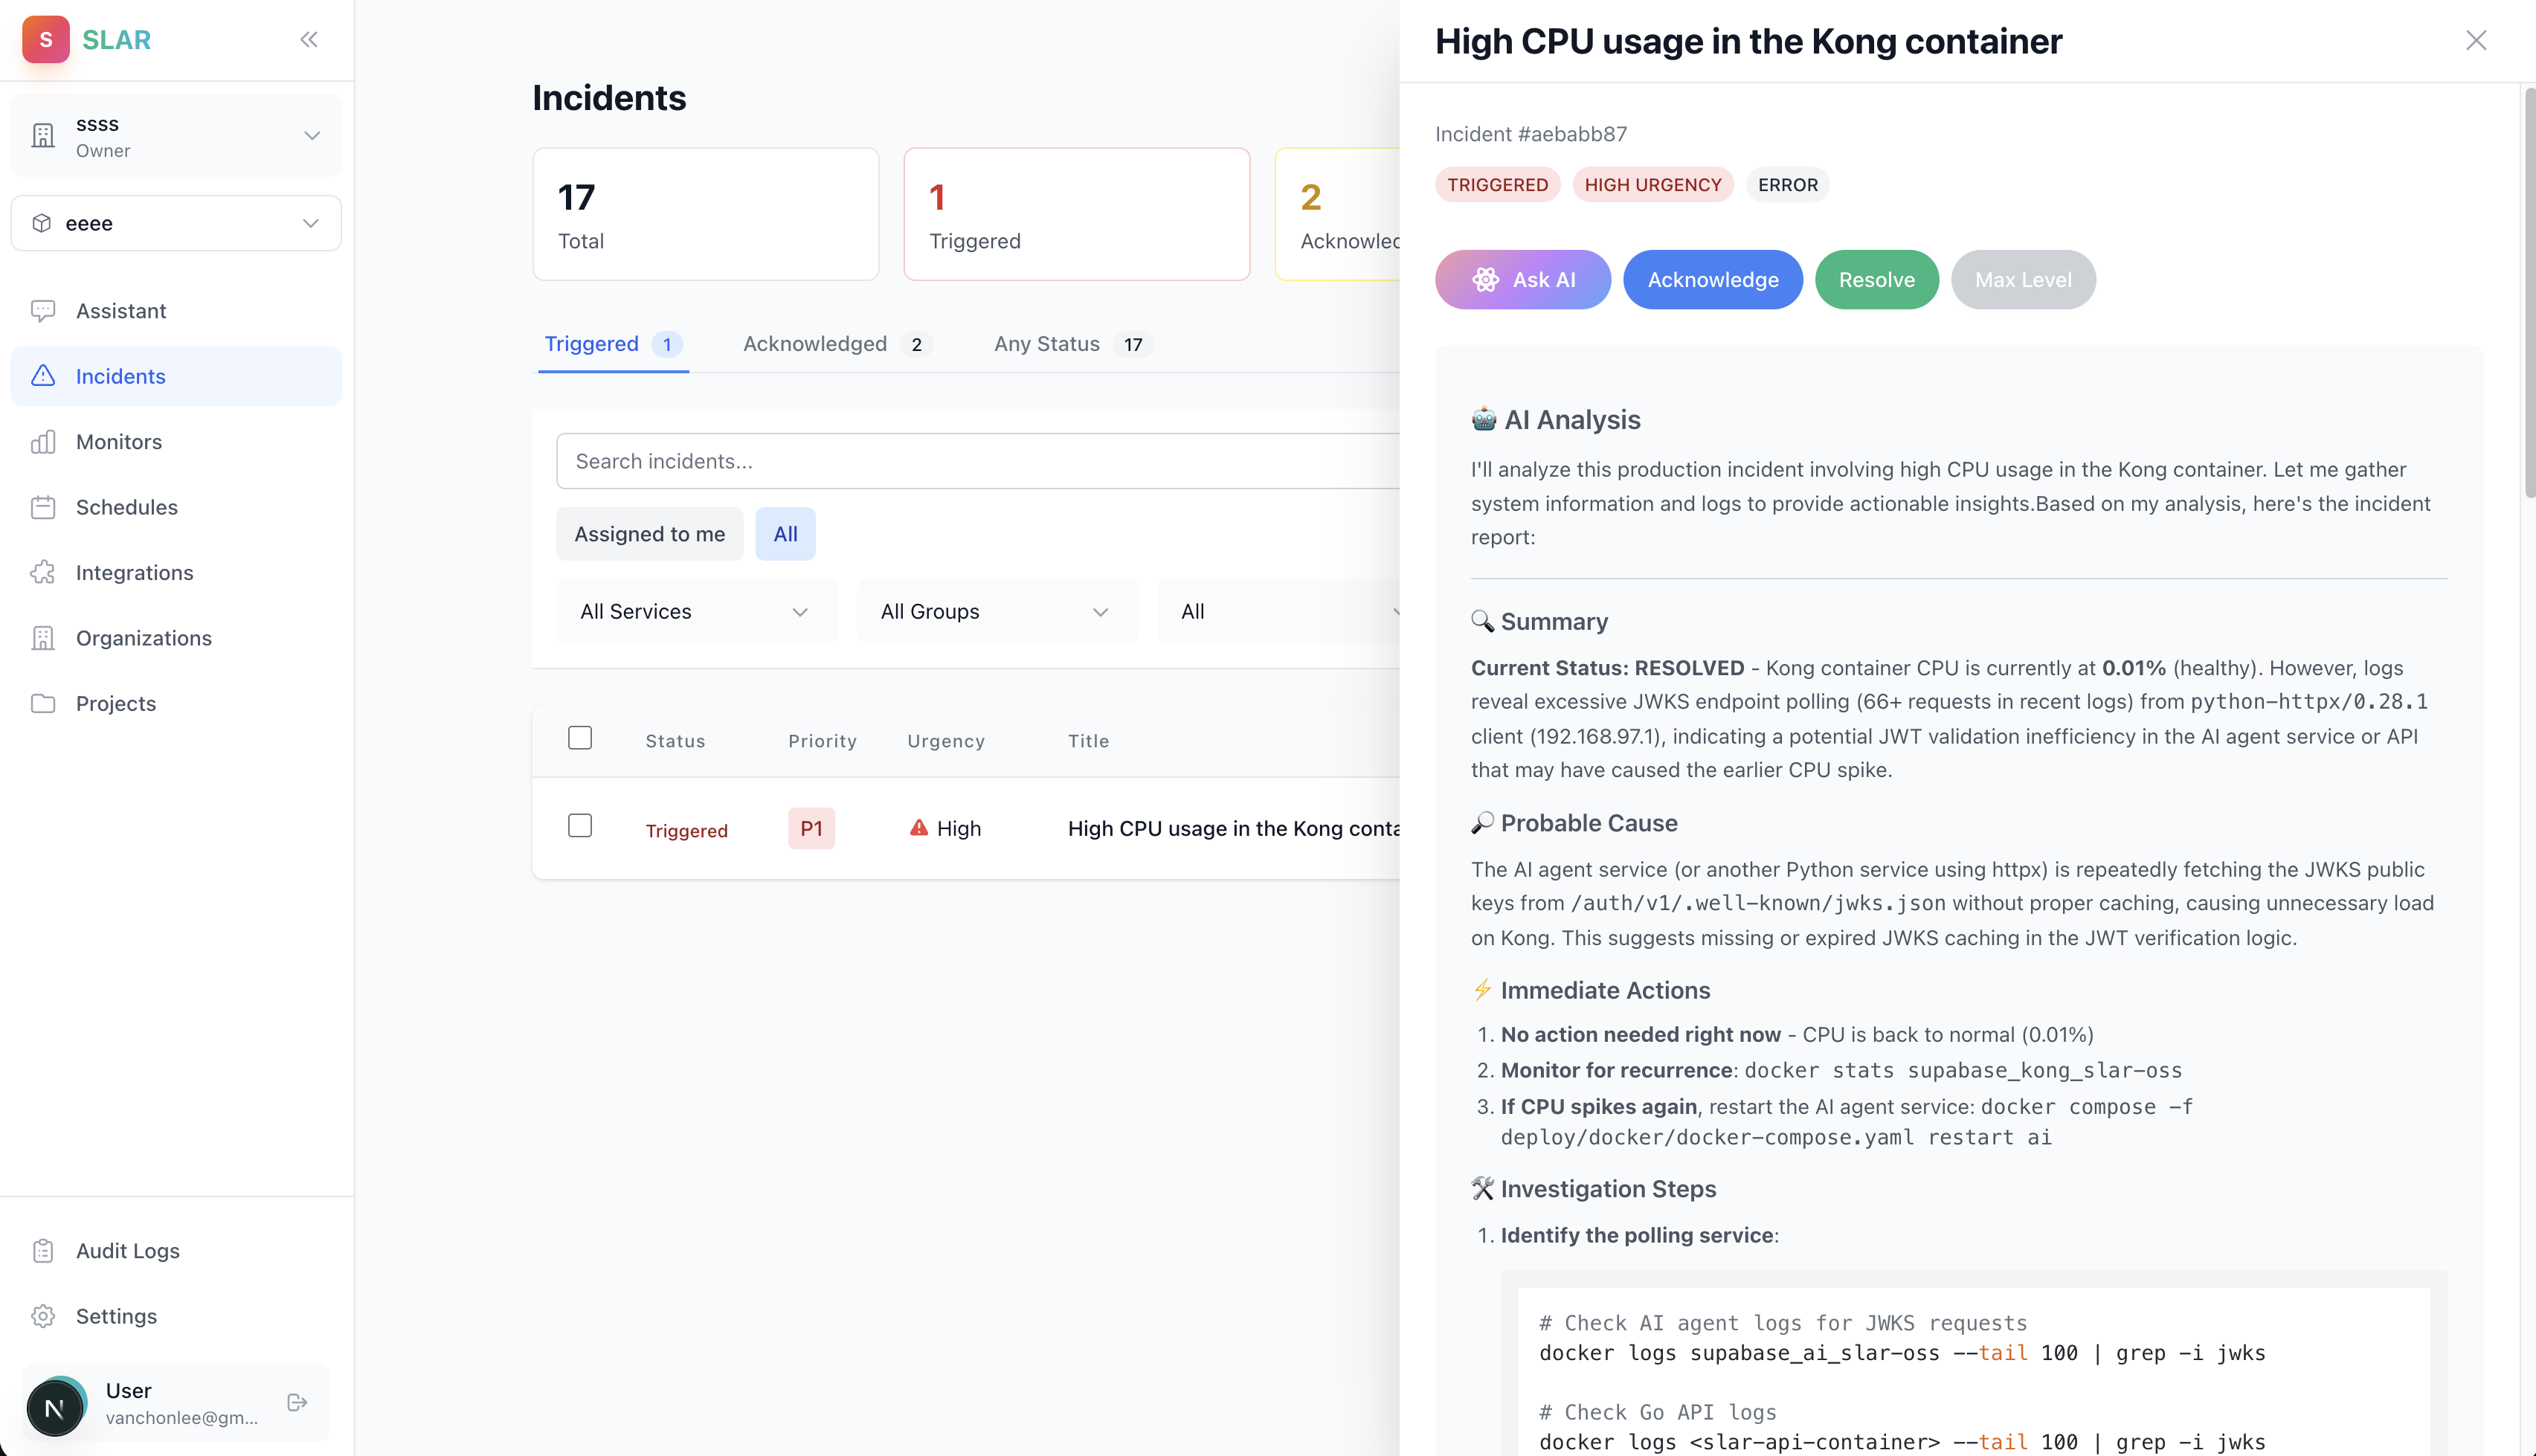Close the incident detail panel
Image resolution: width=2536 pixels, height=1456 pixels.
(x=2476, y=40)
